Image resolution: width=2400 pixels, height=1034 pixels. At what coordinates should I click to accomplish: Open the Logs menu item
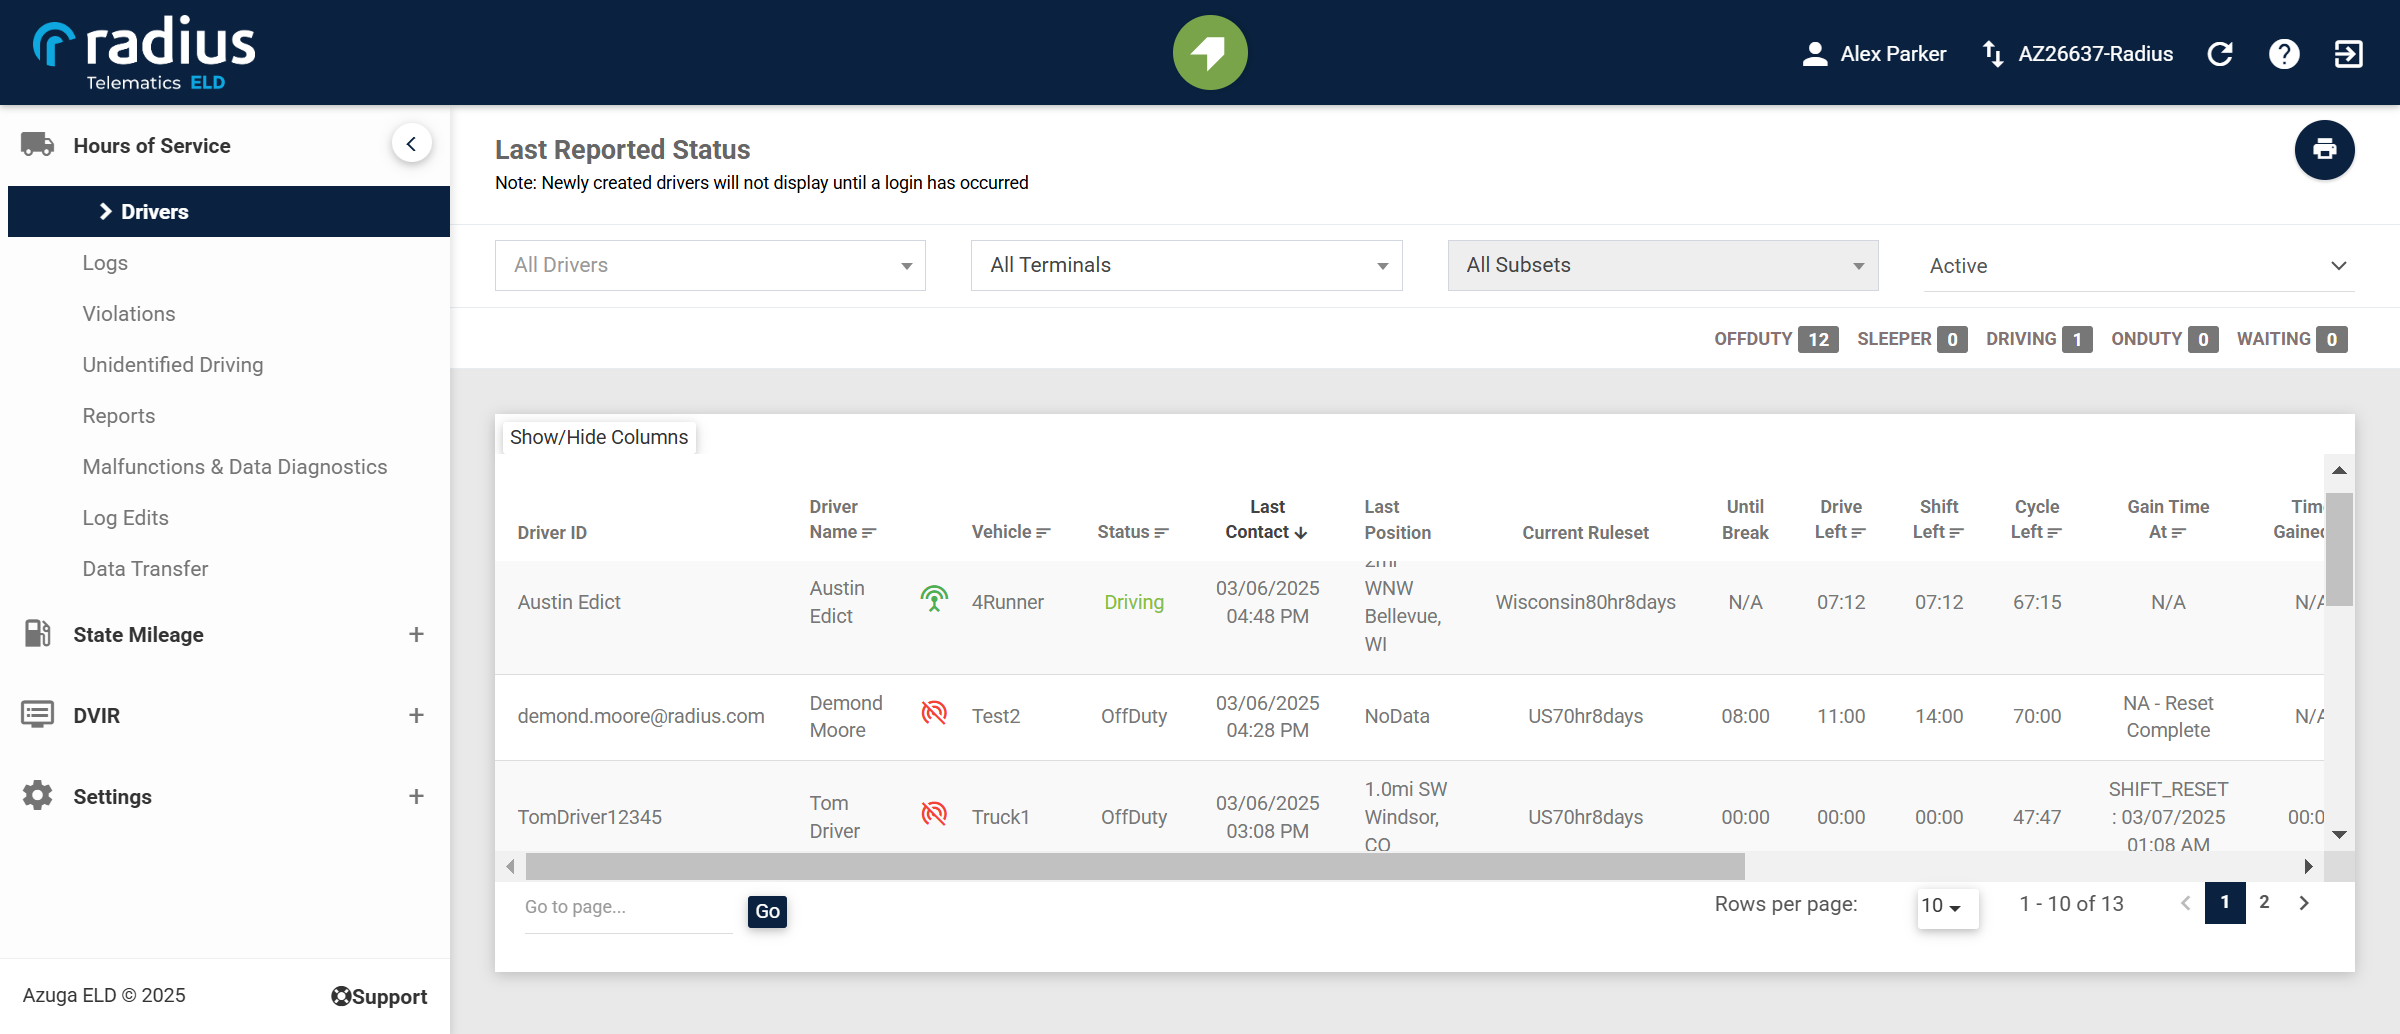(105, 263)
